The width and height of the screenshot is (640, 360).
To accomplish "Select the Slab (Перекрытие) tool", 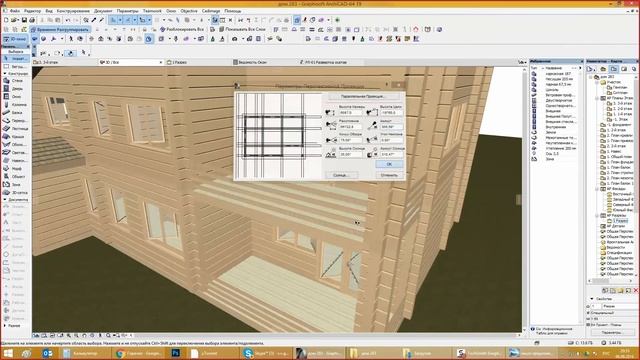I will (15, 121).
